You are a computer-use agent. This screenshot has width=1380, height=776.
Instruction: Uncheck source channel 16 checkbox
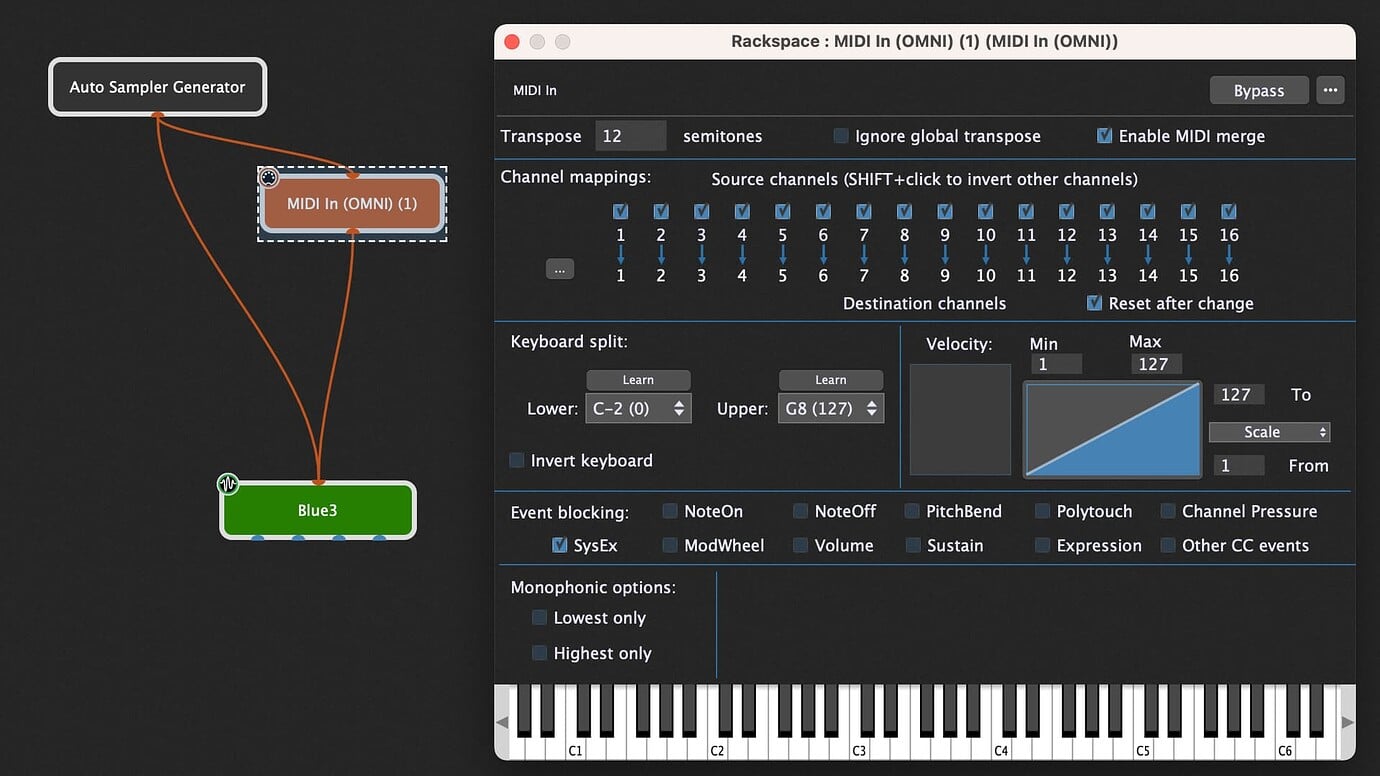coord(1229,212)
